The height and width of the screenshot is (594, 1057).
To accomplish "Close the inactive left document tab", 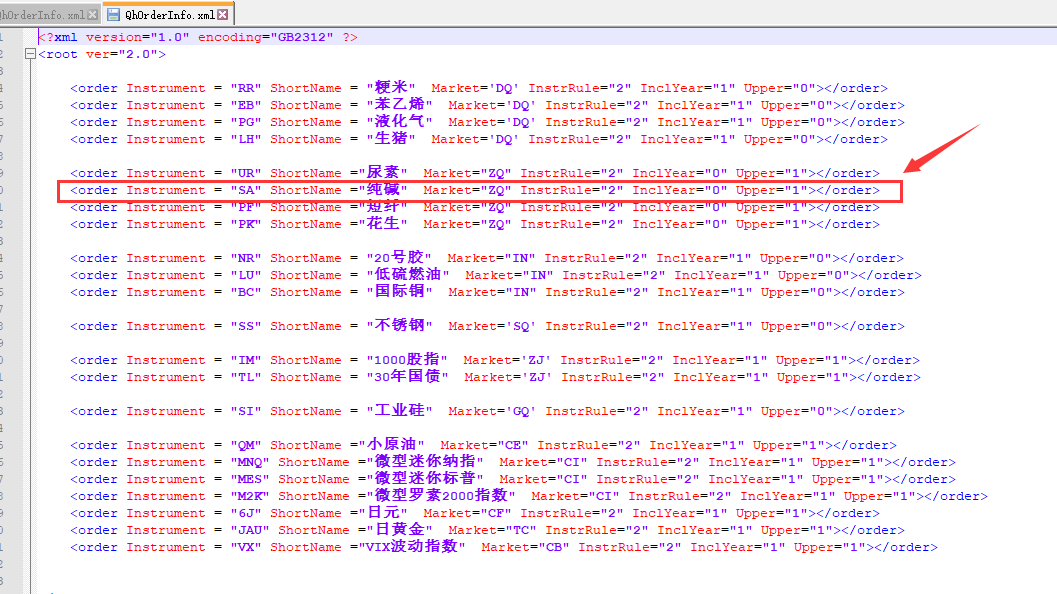I will tap(93, 14).
